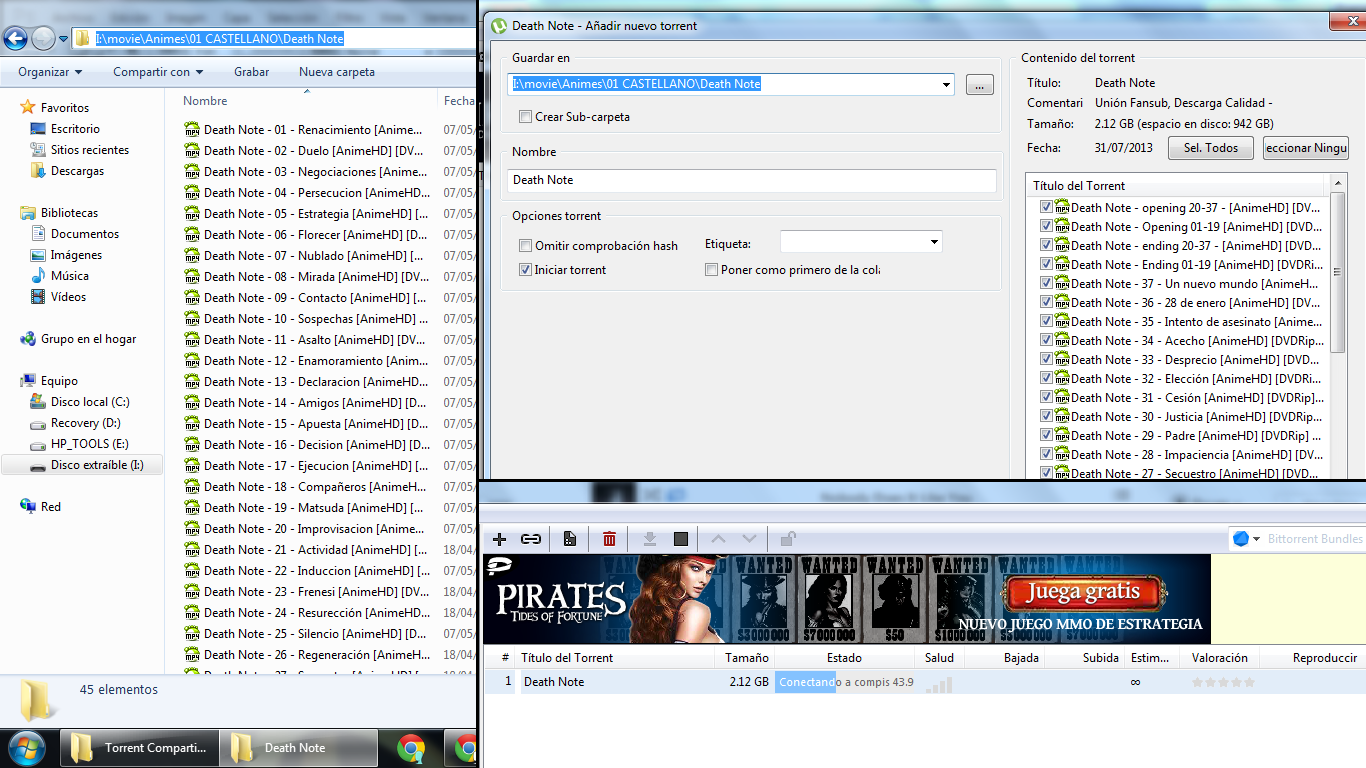This screenshot has height=768, width=1366.
Task: Open Google Chrome from the taskbar
Action: (x=409, y=747)
